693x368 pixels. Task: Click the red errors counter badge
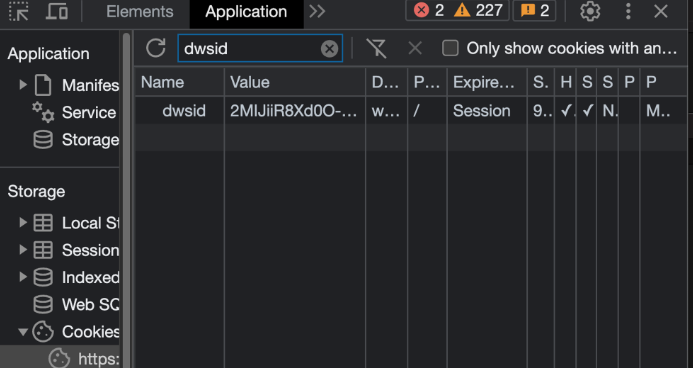point(429,11)
